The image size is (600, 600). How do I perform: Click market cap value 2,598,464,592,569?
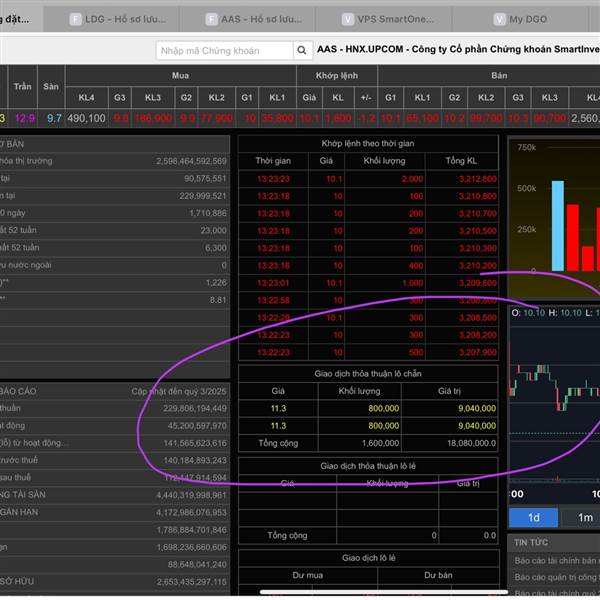191,161
